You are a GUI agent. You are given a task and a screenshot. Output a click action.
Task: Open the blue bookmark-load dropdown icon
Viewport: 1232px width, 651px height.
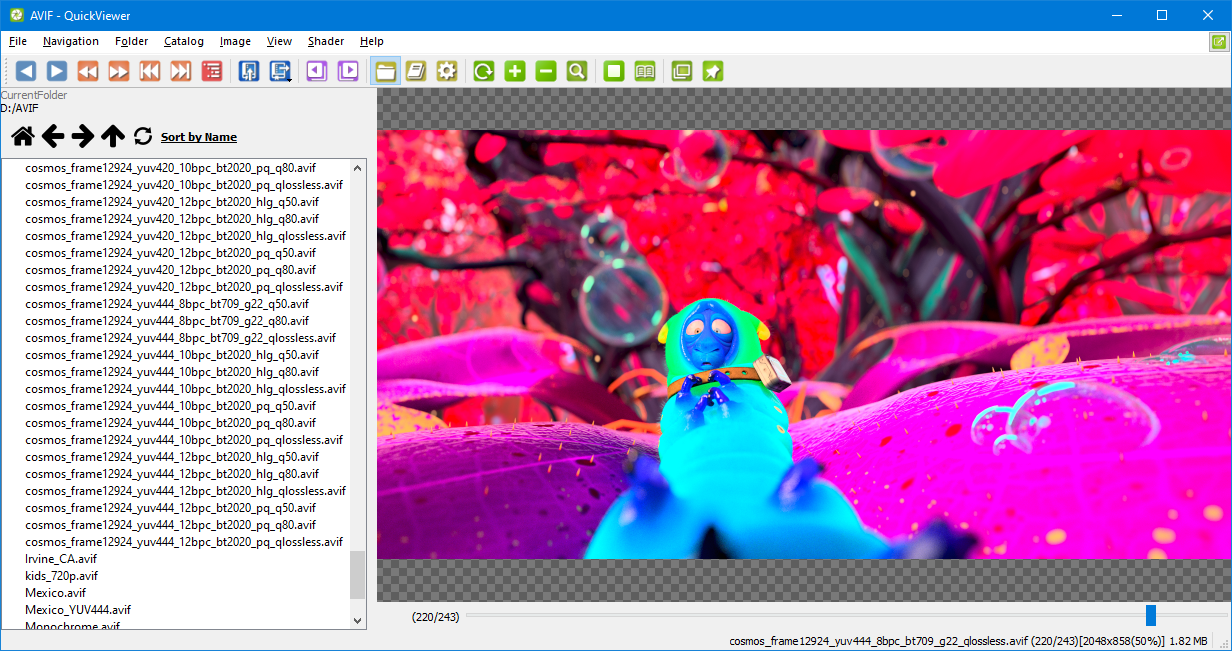pos(280,71)
